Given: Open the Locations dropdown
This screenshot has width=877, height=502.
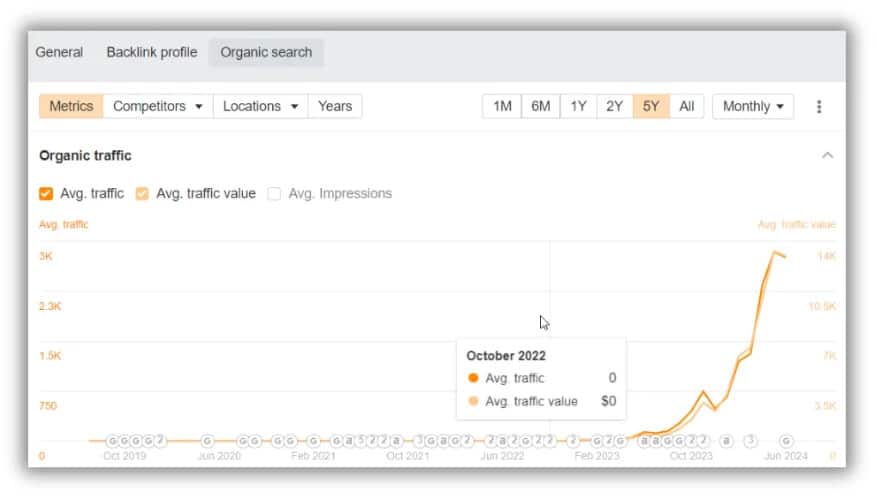Looking at the screenshot, I should (x=260, y=106).
